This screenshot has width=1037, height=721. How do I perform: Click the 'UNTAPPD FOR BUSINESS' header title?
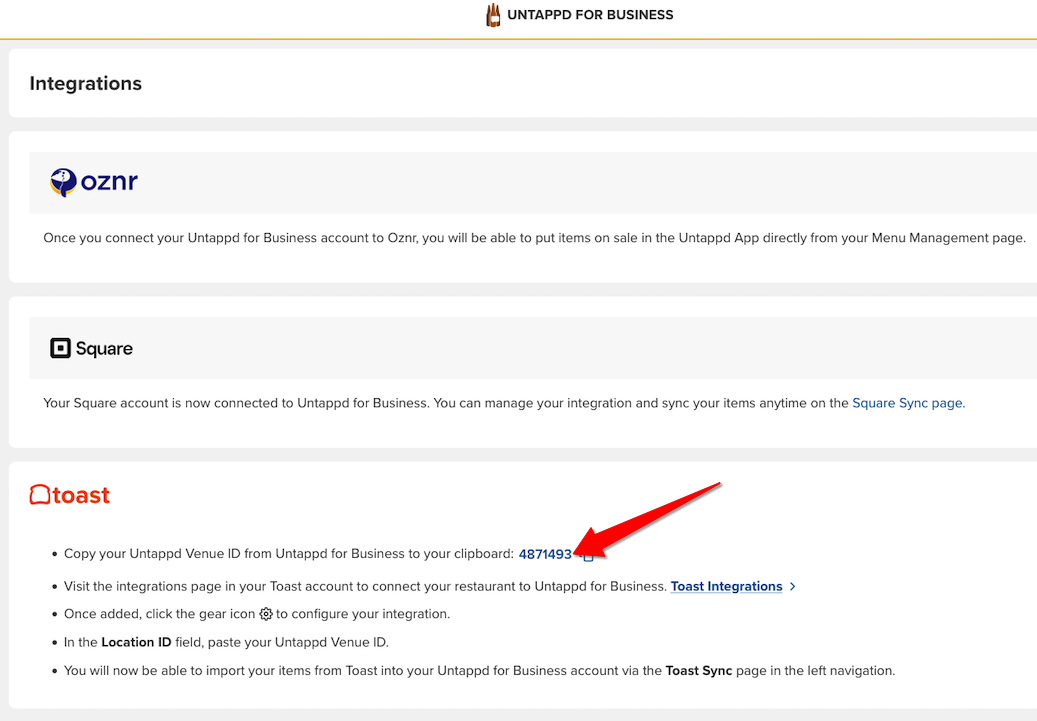coord(590,15)
